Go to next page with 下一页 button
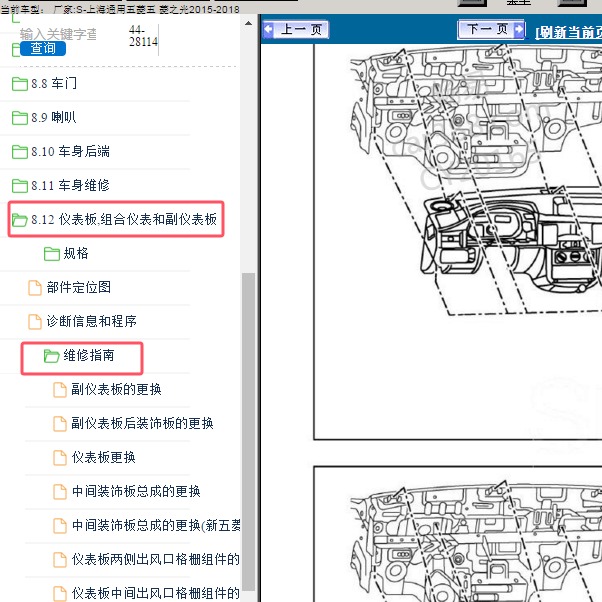The image size is (602, 602). click(491, 29)
